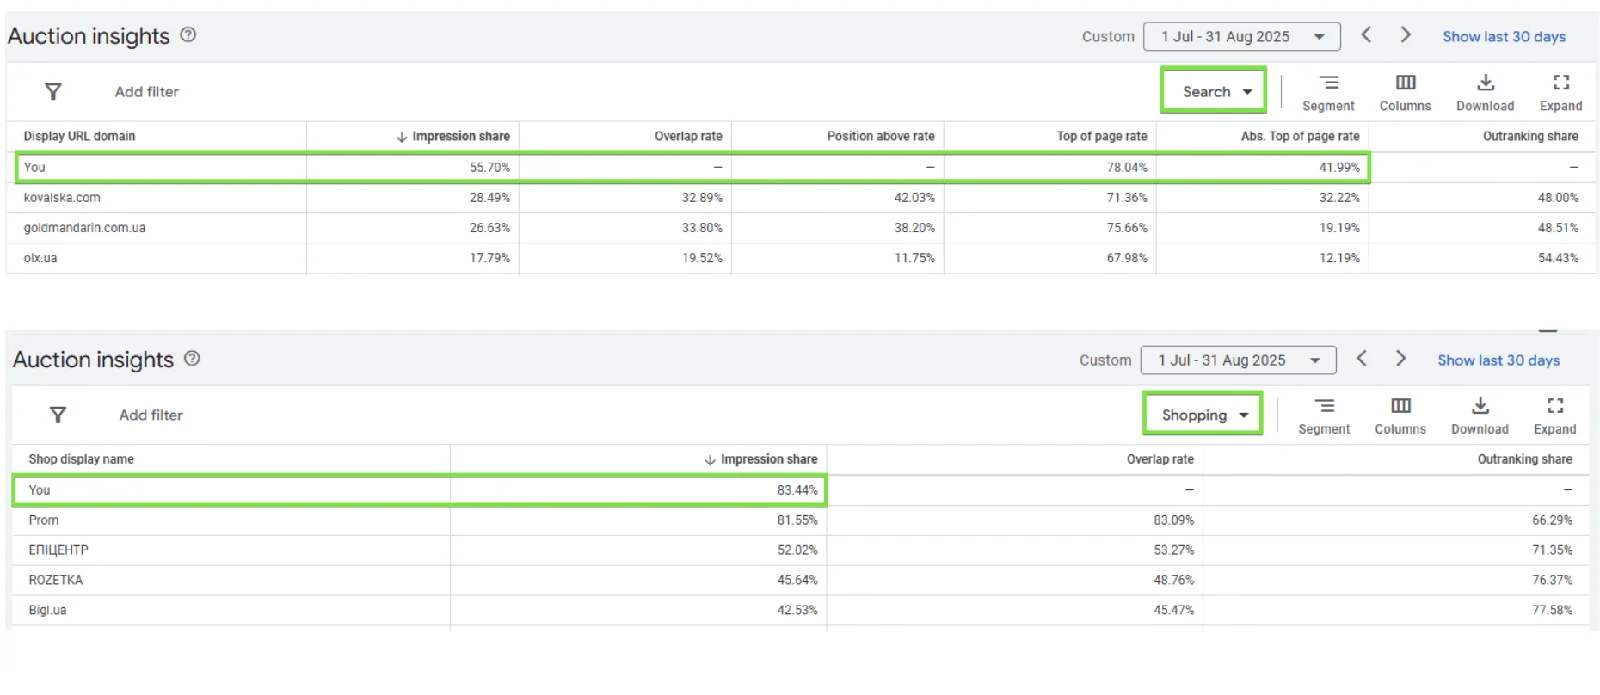
Task: Select the olx.ua row domain
Action: pos(41,257)
